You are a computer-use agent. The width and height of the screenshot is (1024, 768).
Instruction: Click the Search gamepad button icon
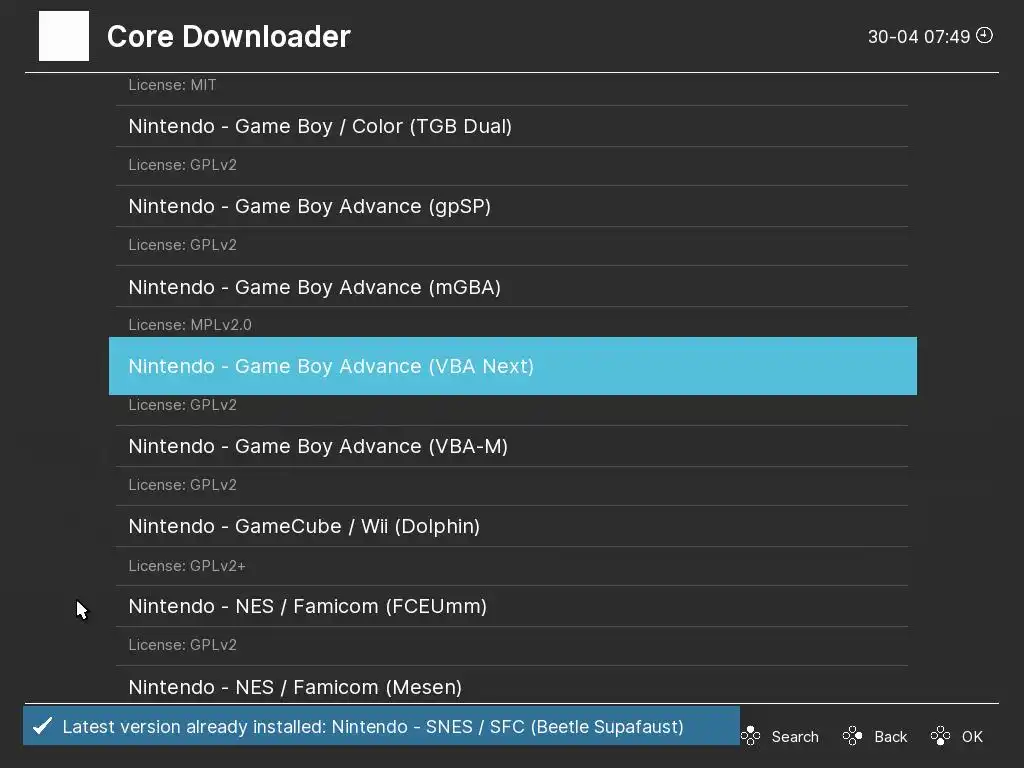750,736
